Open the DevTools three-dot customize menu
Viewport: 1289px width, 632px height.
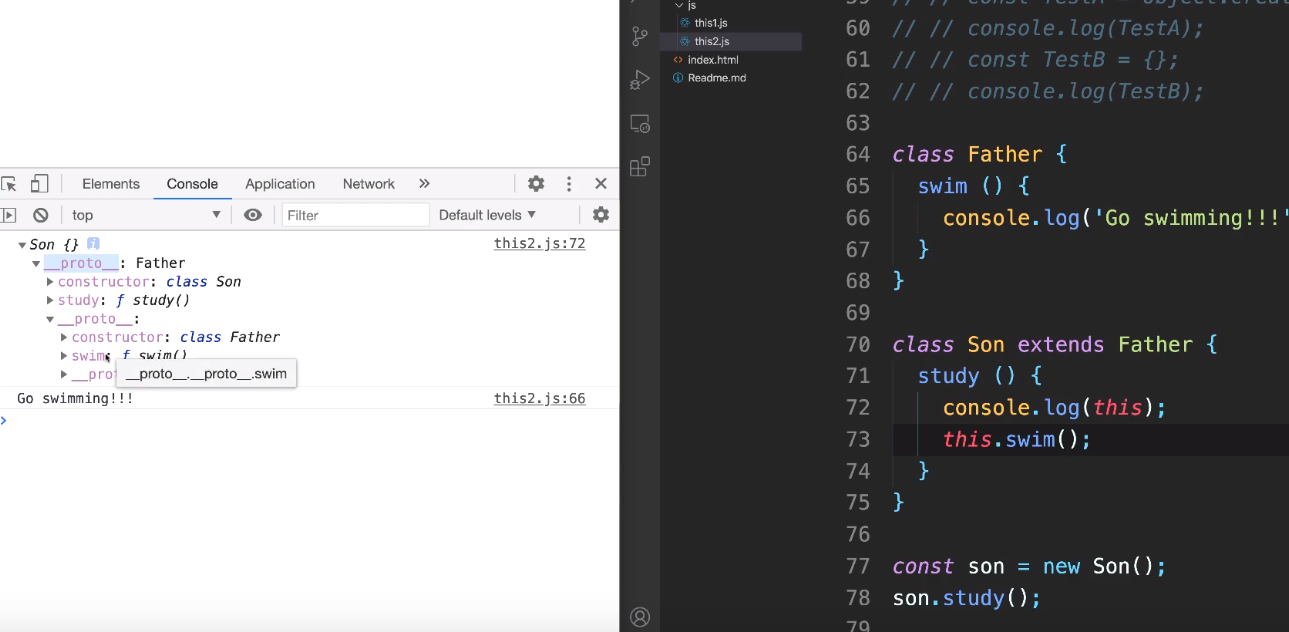[x=569, y=184]
